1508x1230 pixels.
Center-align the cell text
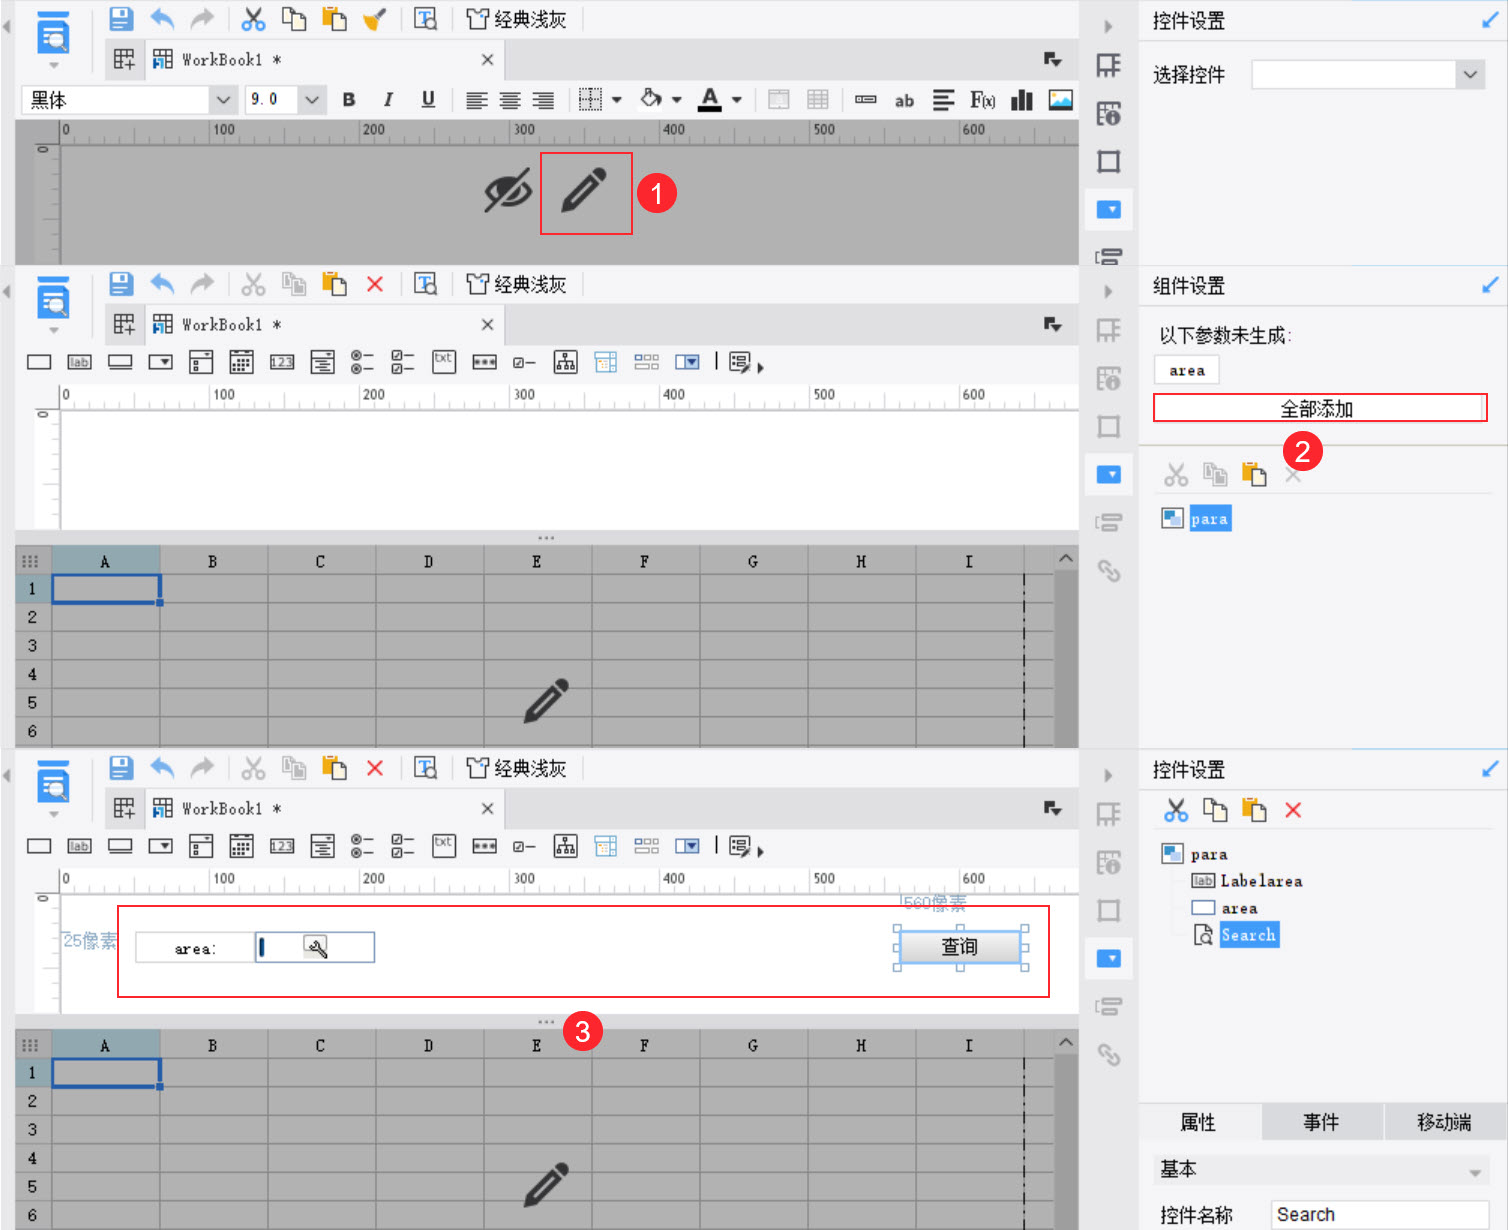510,100
